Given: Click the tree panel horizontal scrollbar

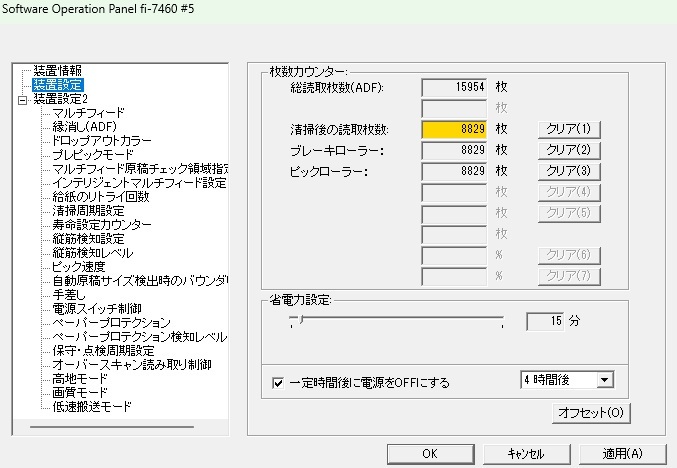Looking at the screenshot, I should (112, 427).
